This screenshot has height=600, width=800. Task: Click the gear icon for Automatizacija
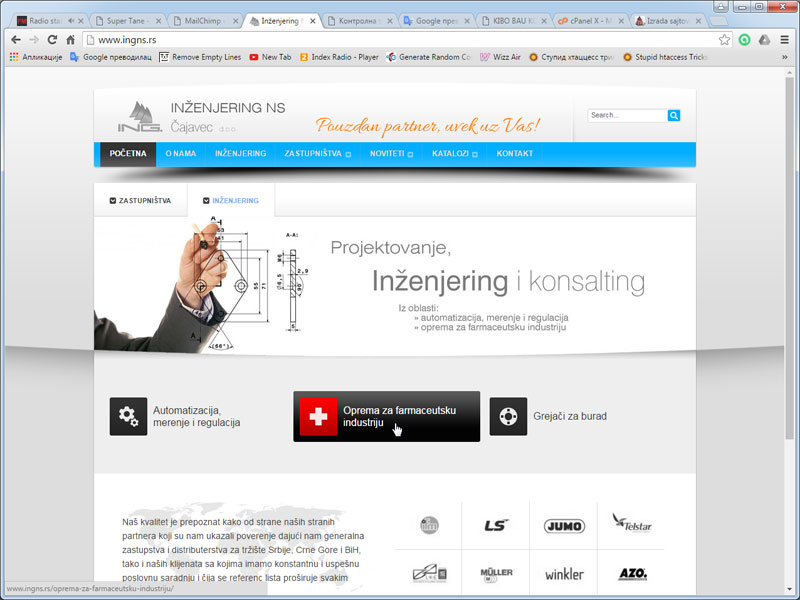click(129, 416)
